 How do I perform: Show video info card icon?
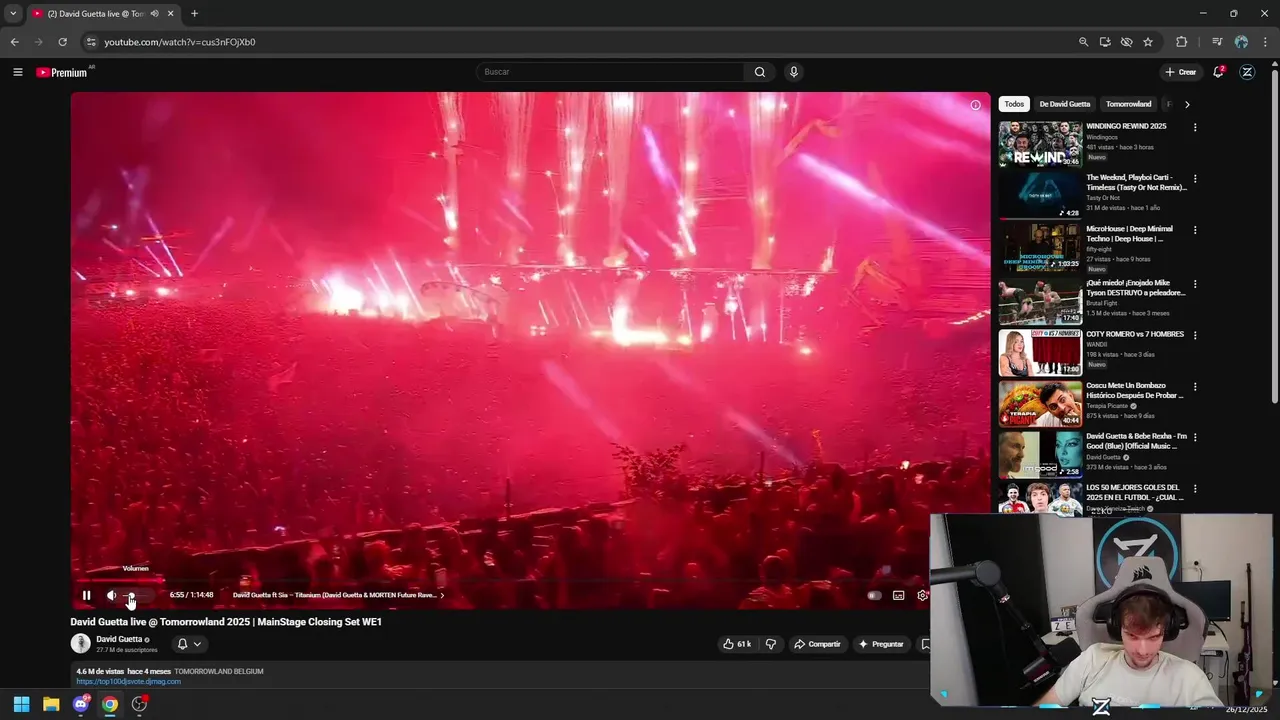(975, 105)
